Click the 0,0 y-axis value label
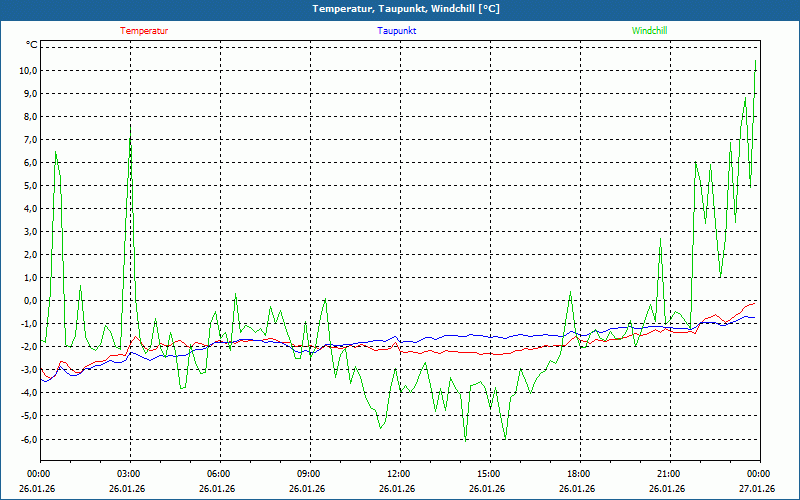 (x=27, y=301)
